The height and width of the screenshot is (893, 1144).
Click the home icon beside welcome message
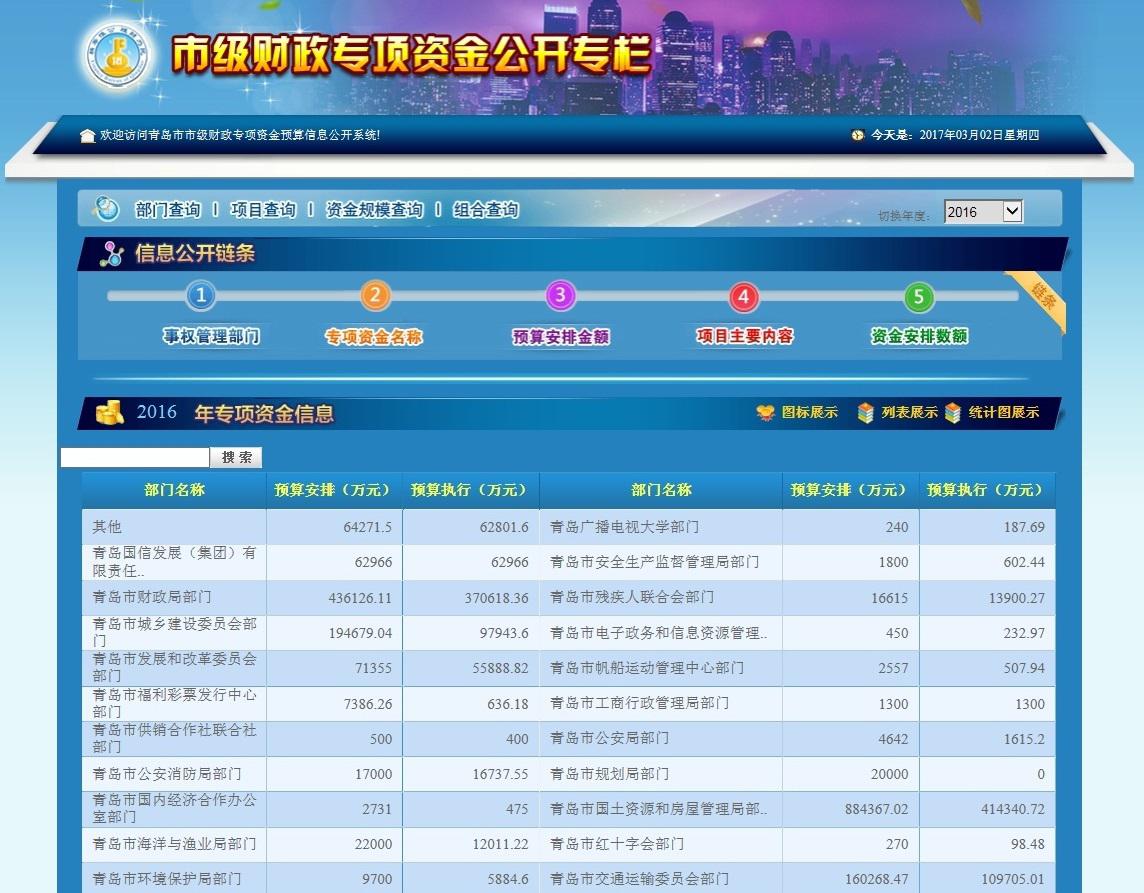[x=88, y=135]
